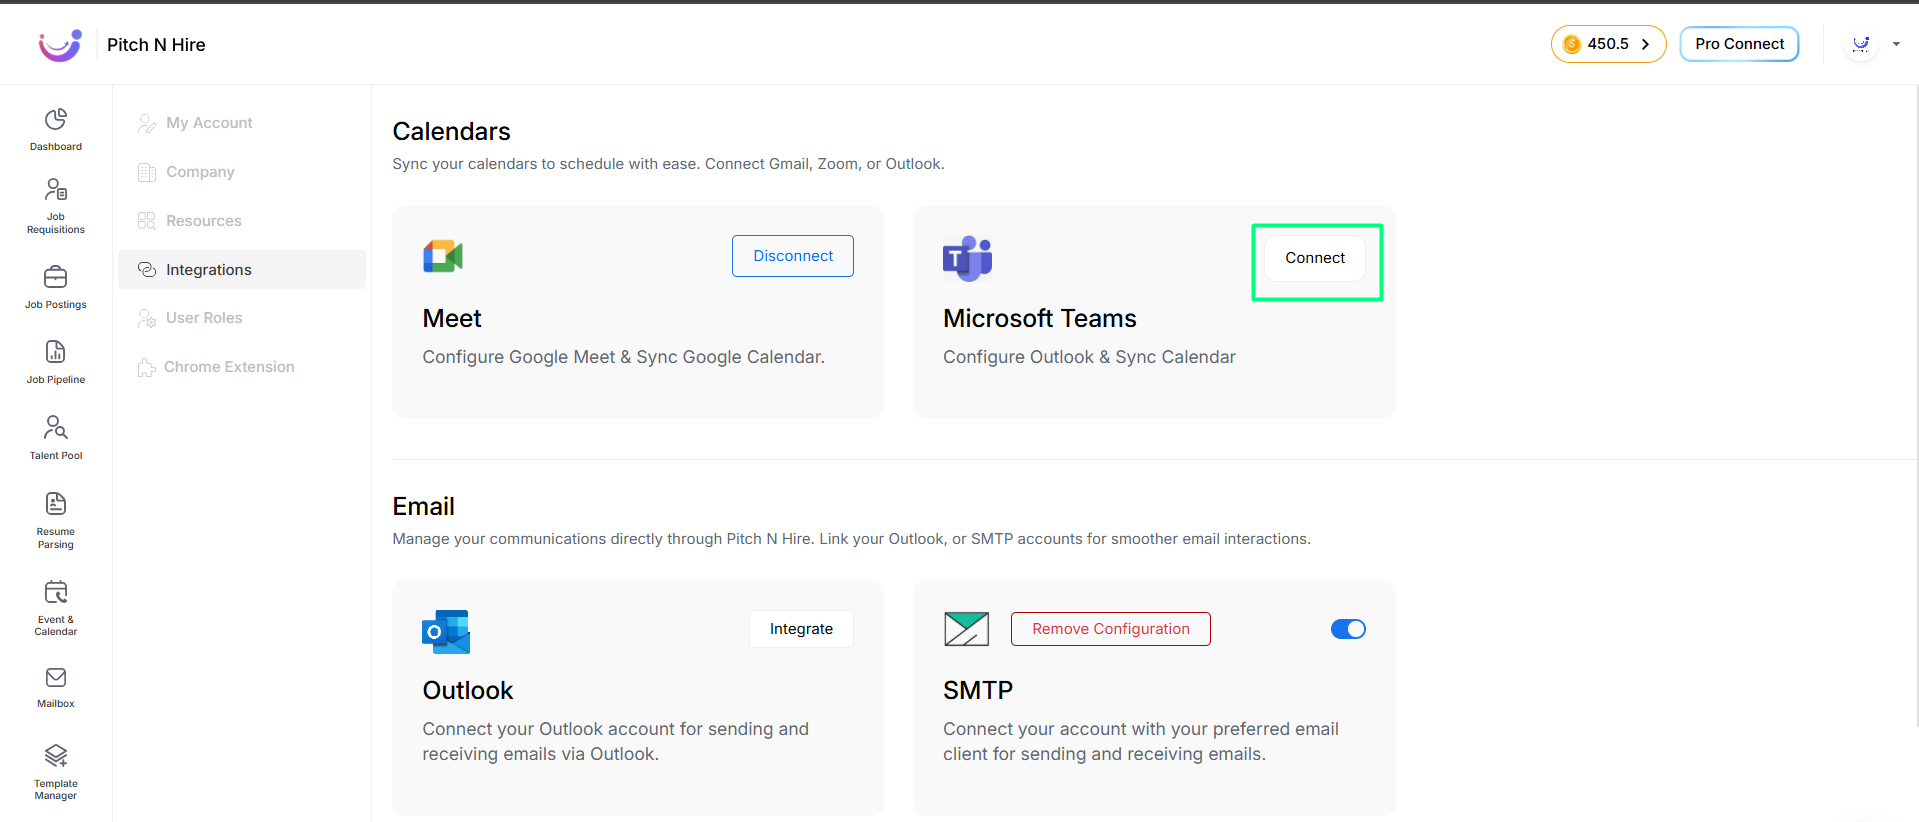Viewport: 1919px width, 822px height.
Task: Go to Job Postings
Action: pos(56,287)
